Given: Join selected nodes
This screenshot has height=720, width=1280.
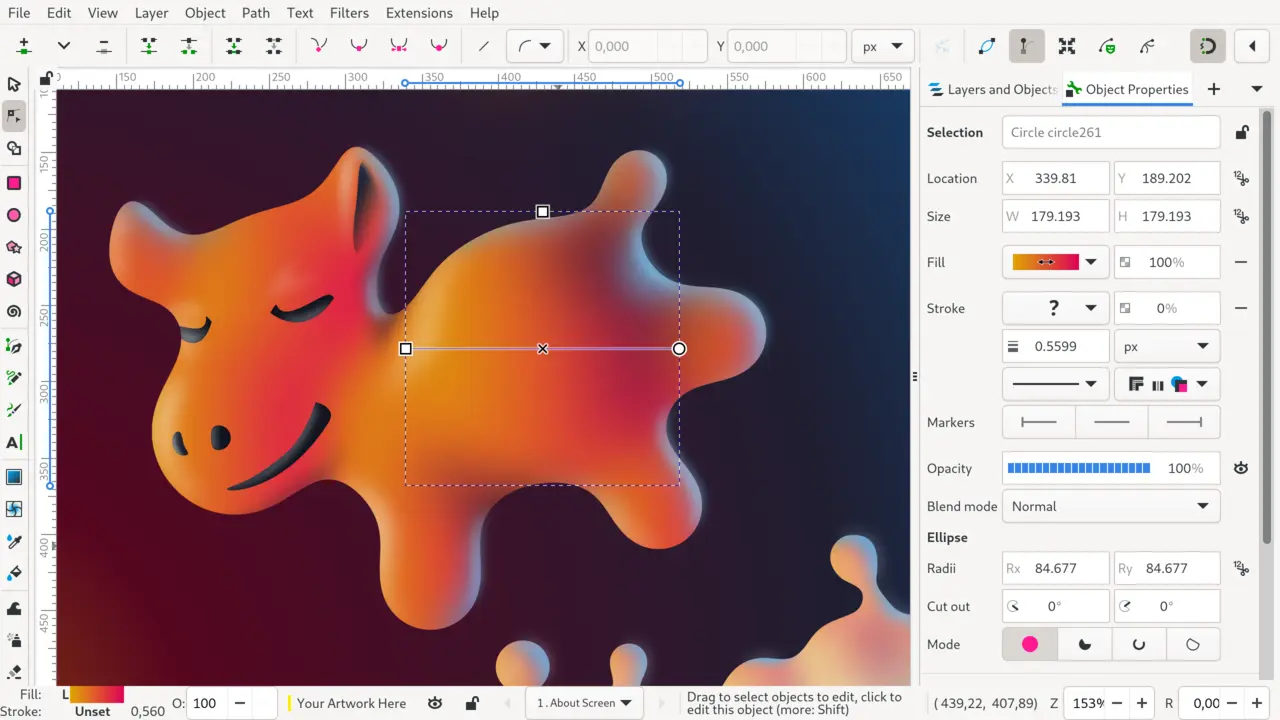Looking at the screenshot, I should [149, 46].
